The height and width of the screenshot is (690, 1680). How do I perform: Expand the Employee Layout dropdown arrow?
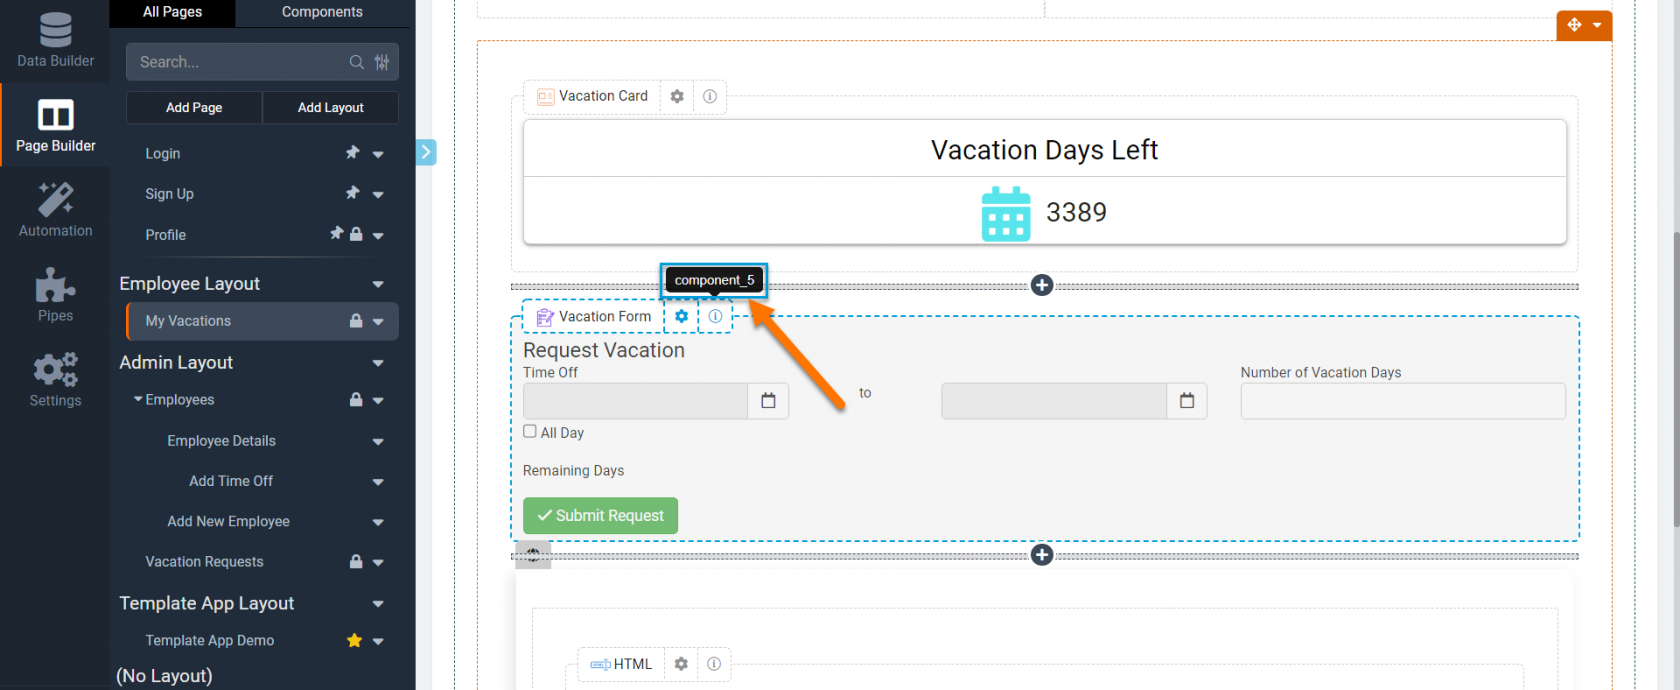[378, 284]
